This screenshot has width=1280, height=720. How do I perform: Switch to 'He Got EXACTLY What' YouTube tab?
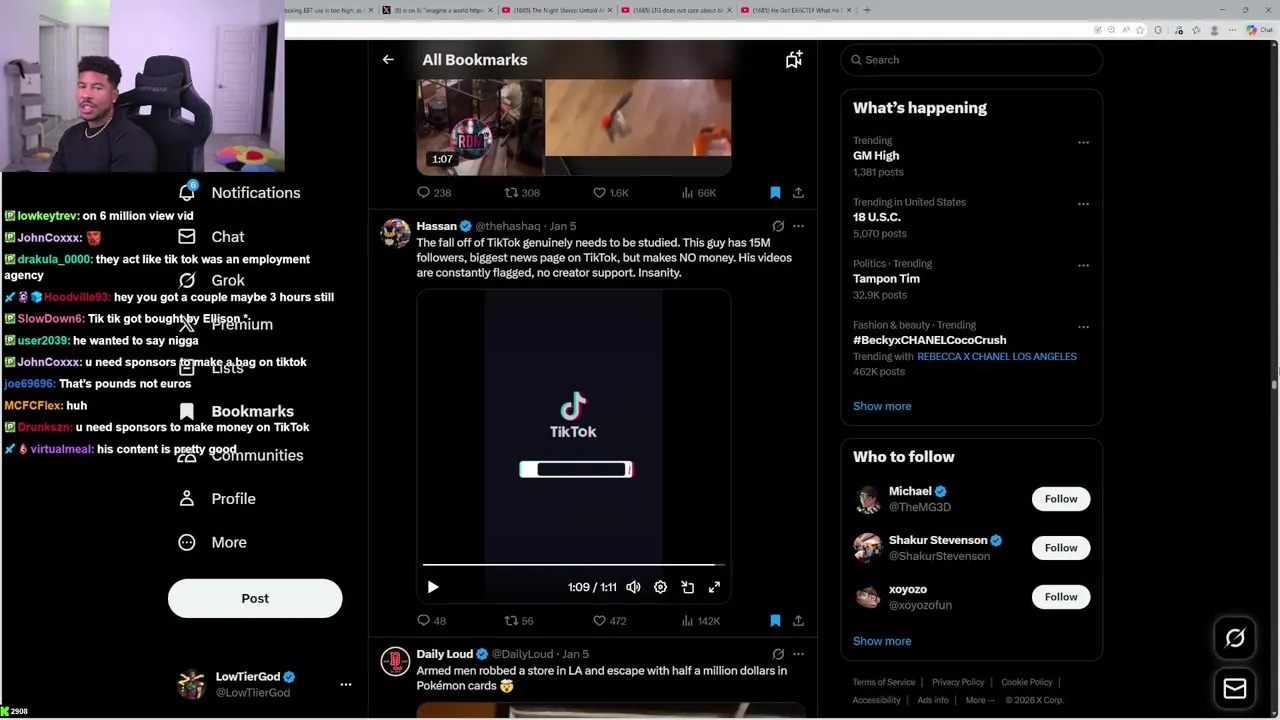(795, 10)
